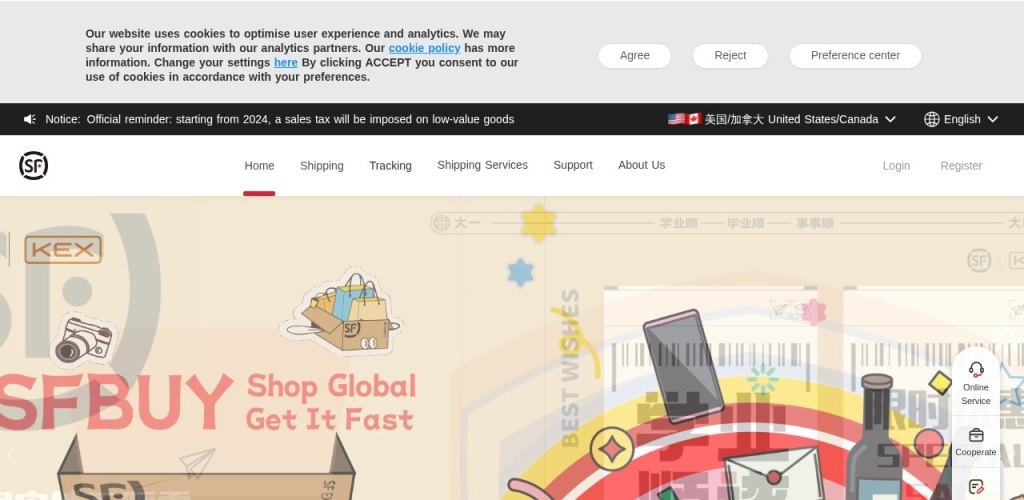Click the globe language icon
This screenshot has width=1024, height=500.
(x=931, y=119)
